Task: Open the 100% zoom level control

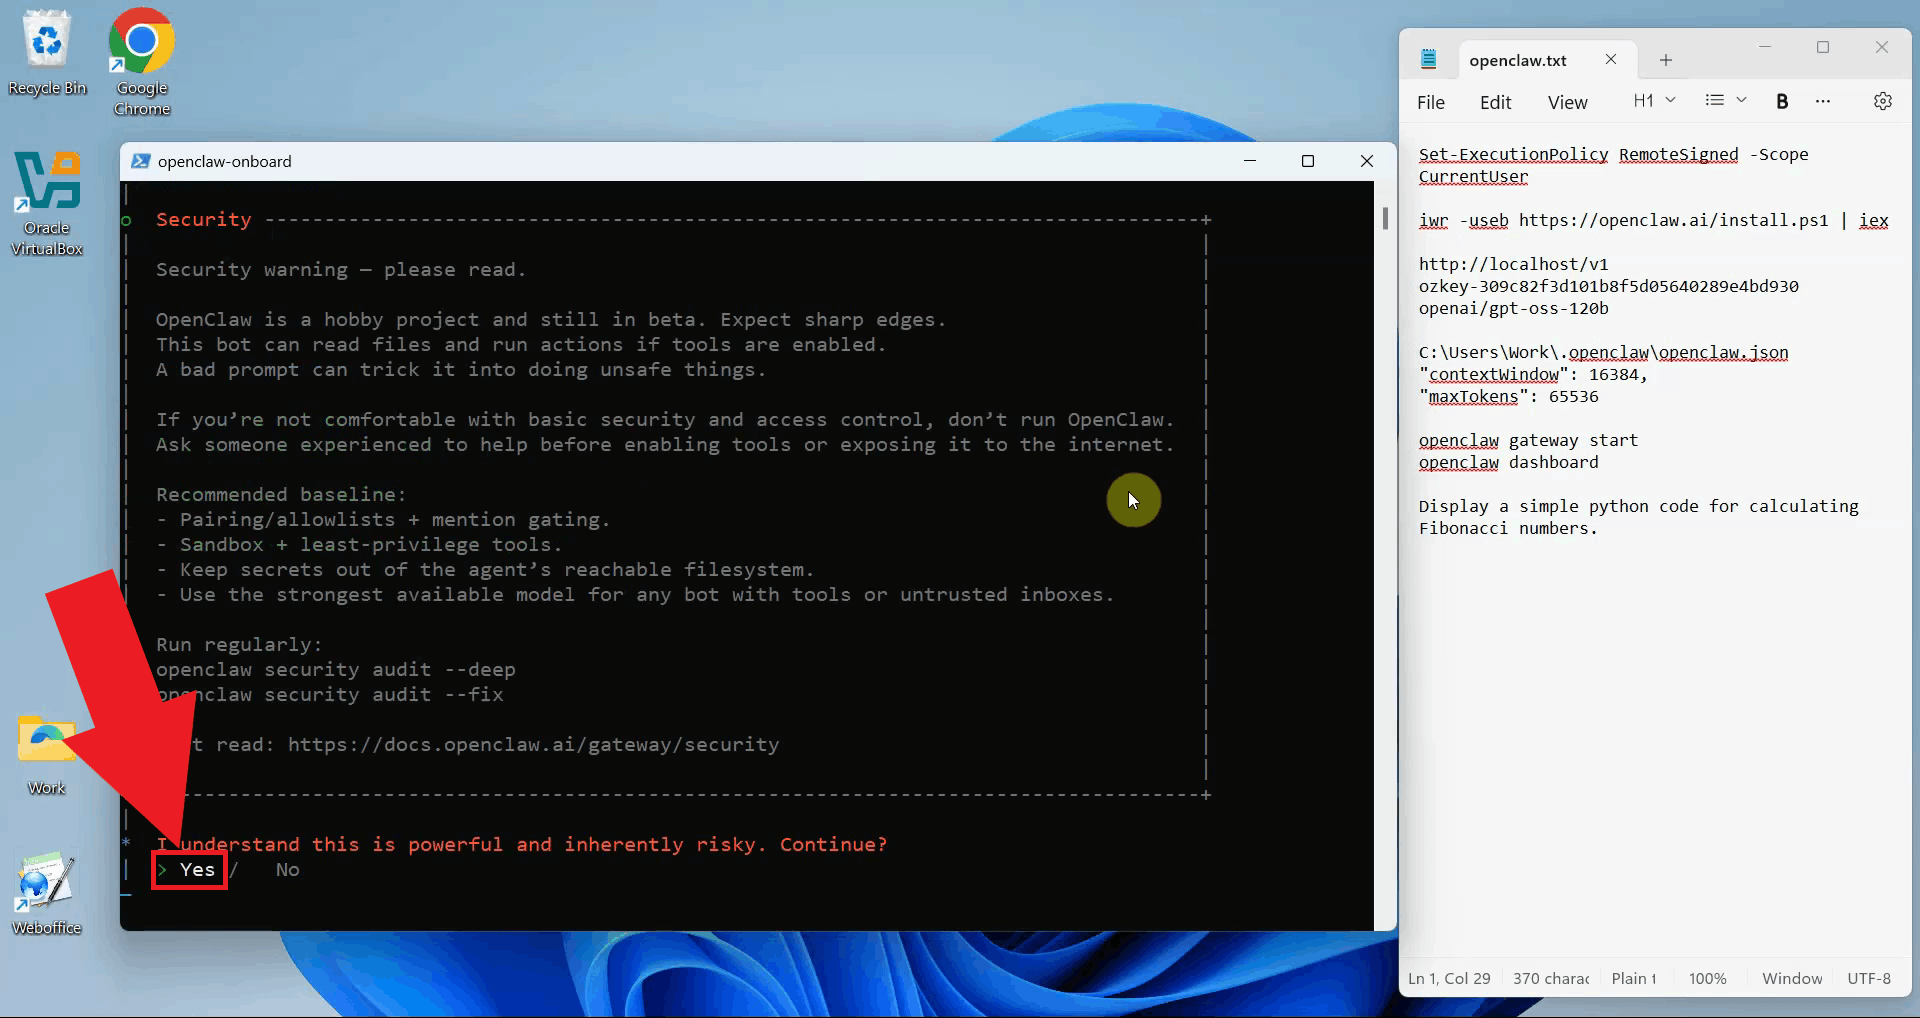Action: [1707, 978]
